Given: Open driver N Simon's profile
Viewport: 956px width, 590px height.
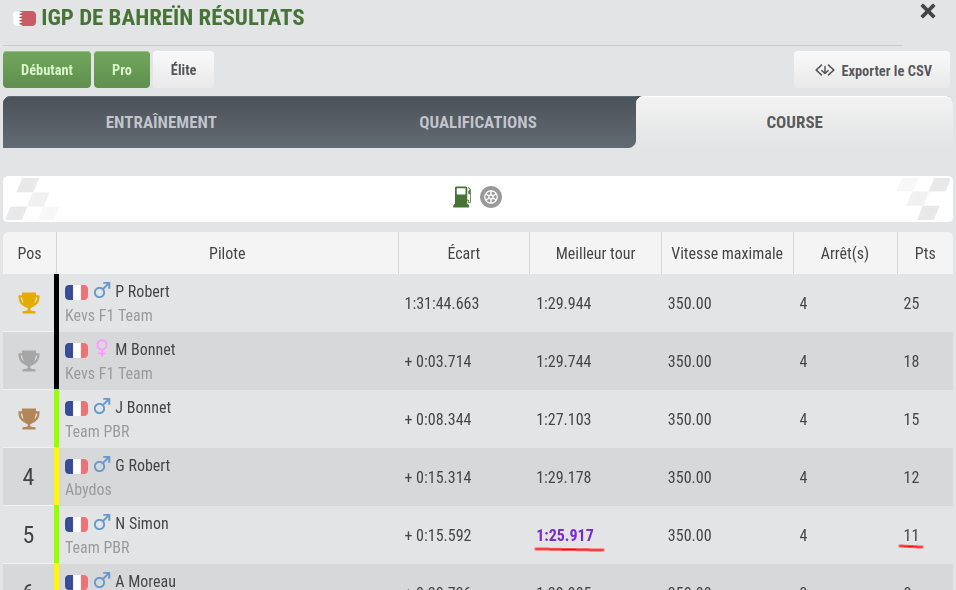Looking at the screenshot, I should 141,523.
